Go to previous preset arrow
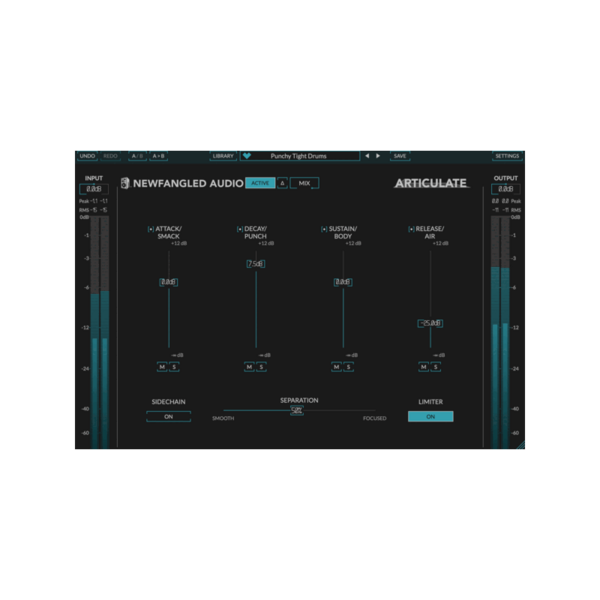This screenshot has height=600, width=600. [367, 156]
